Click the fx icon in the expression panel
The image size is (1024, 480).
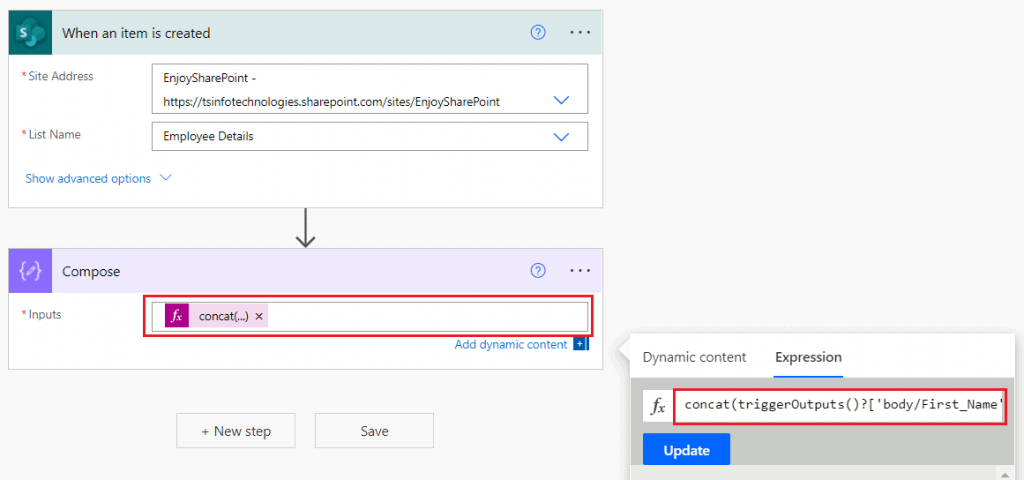(x=658, y=406)
